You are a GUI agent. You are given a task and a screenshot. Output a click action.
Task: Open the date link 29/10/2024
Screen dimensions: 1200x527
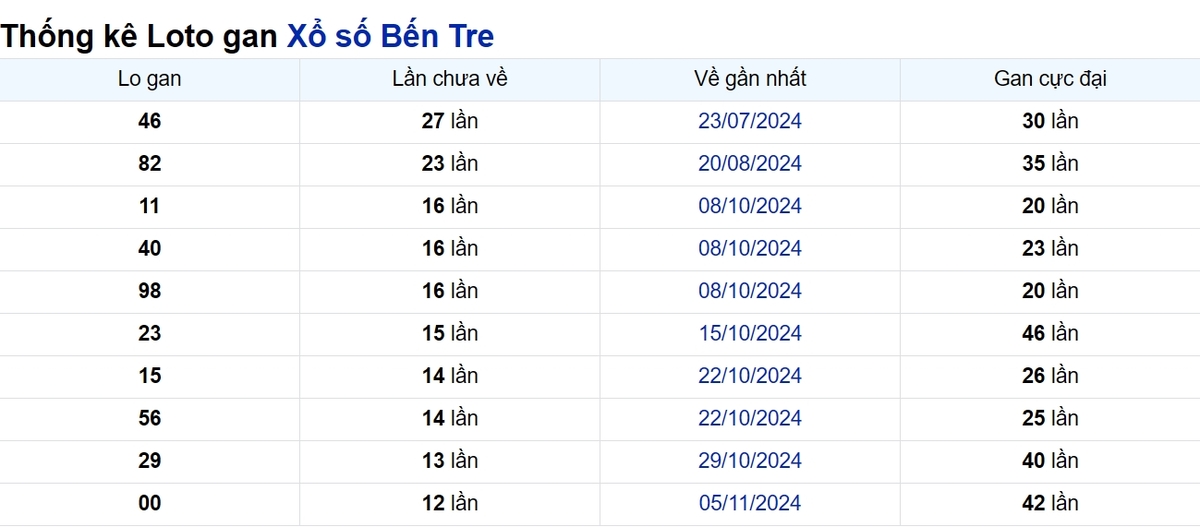(x=750, y=461)
